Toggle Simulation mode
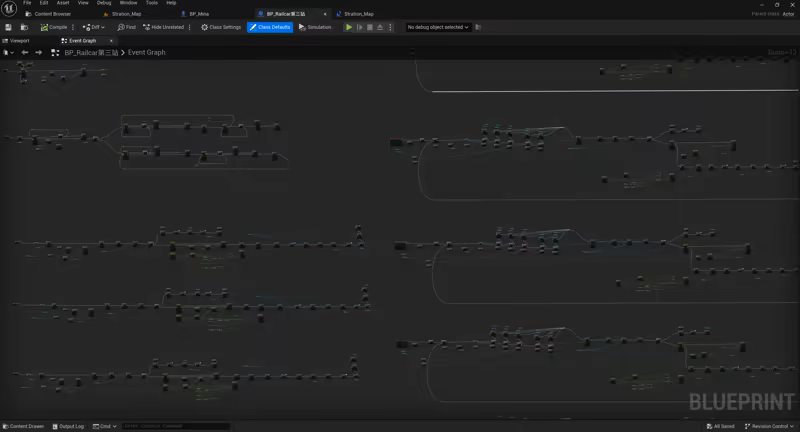The width and height of the screenshot is (800, 432). (x=316, y=27)
